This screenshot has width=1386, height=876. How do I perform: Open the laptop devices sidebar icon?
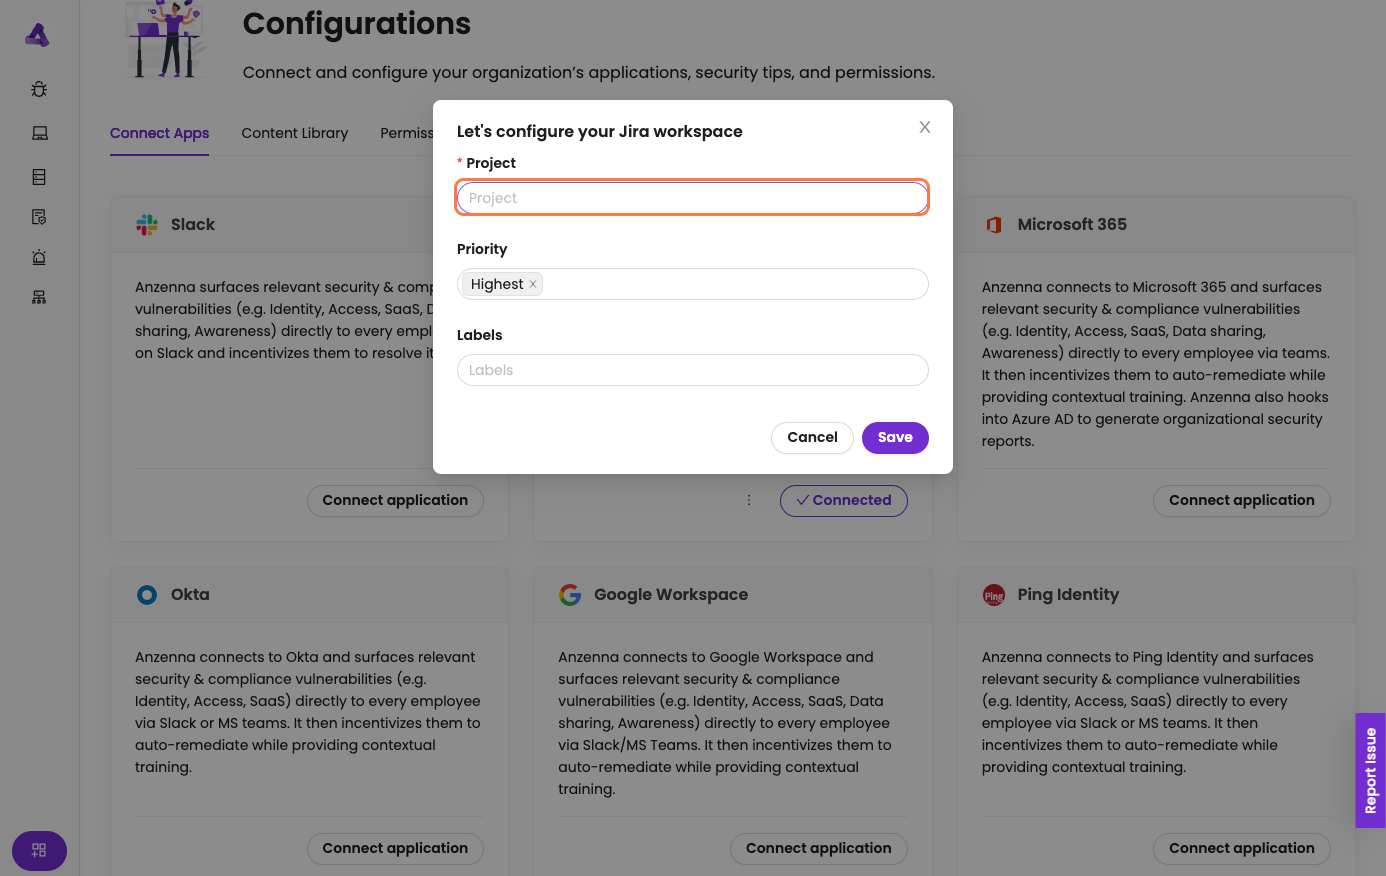pos(39,133)
